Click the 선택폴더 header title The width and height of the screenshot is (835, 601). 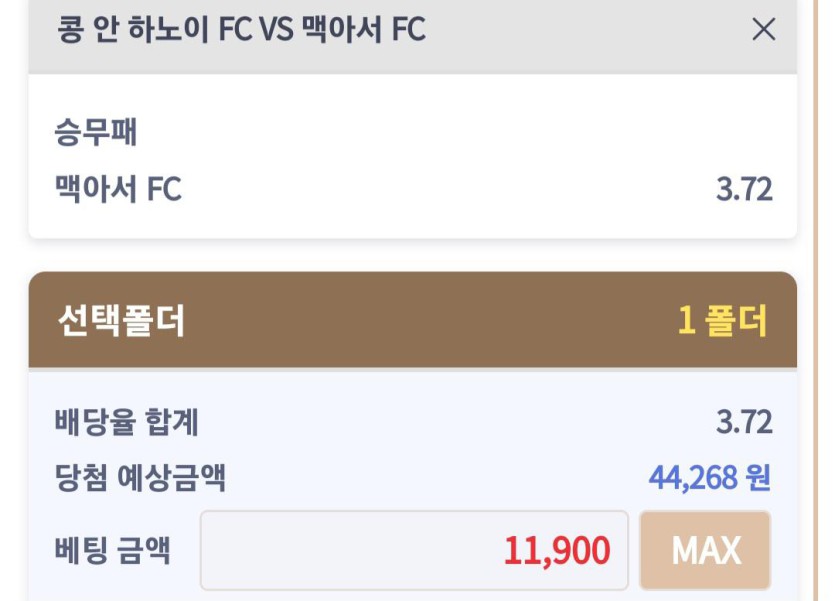pyautogui.click(x=121, y=321)
